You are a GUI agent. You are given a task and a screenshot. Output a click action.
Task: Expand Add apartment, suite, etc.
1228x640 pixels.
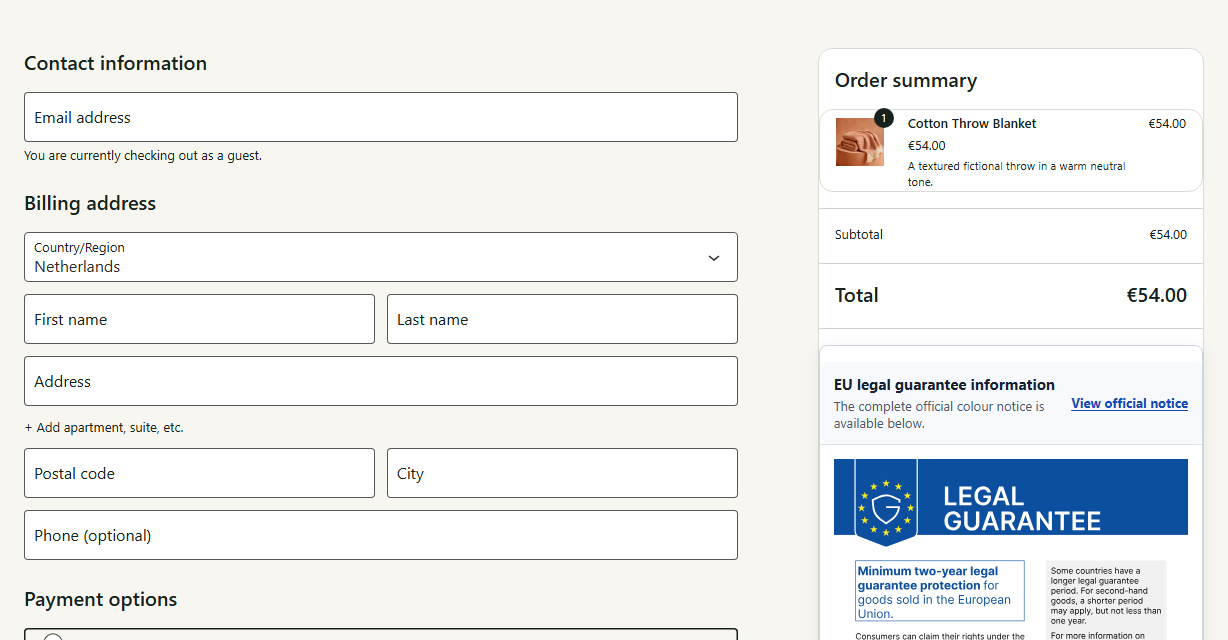[104, 427]
